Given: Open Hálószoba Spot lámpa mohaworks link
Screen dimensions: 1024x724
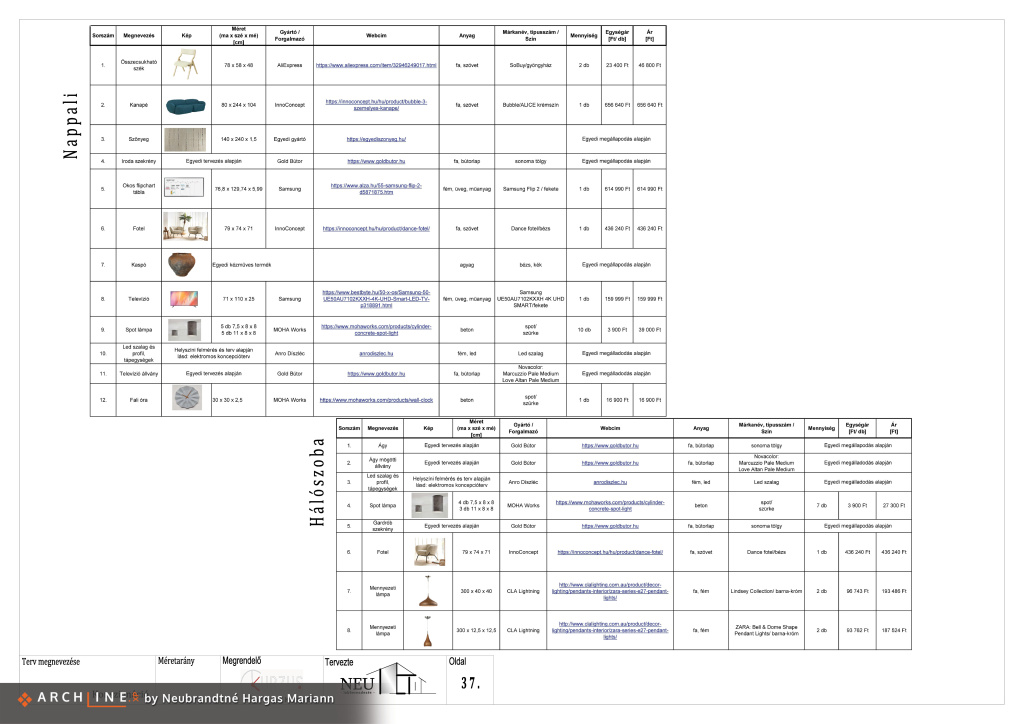Looking at the screenshot, I should click(610, 505).
